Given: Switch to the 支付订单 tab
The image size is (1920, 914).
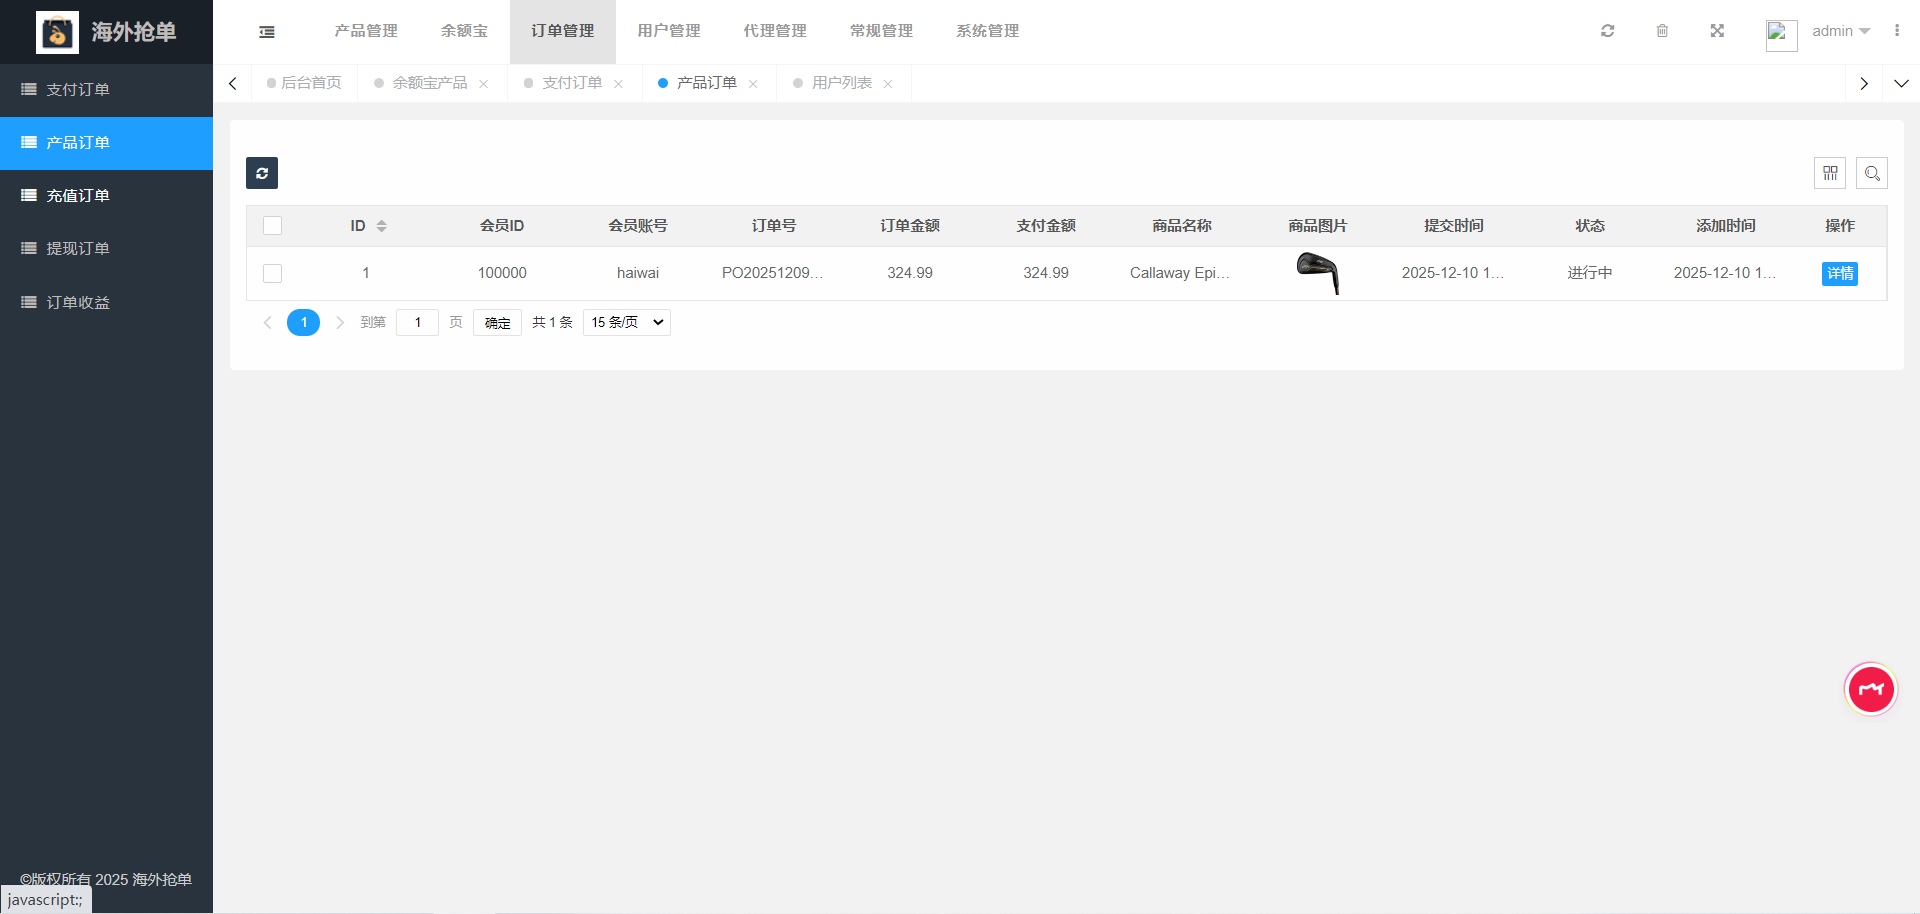Looking at the screenshot, I should 572,83.
